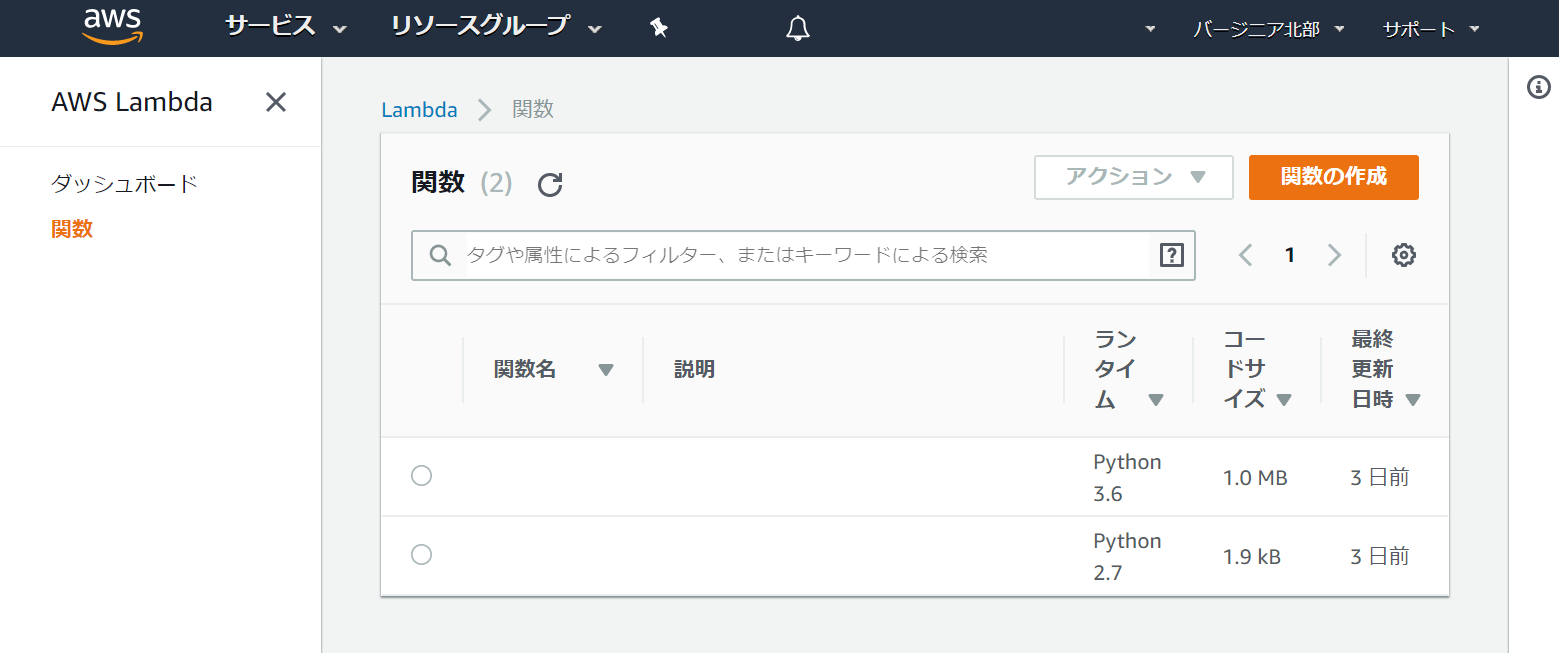Open the info panel on the right edge
Screen dimensions: 1559x653
[x=1537, y=87]
